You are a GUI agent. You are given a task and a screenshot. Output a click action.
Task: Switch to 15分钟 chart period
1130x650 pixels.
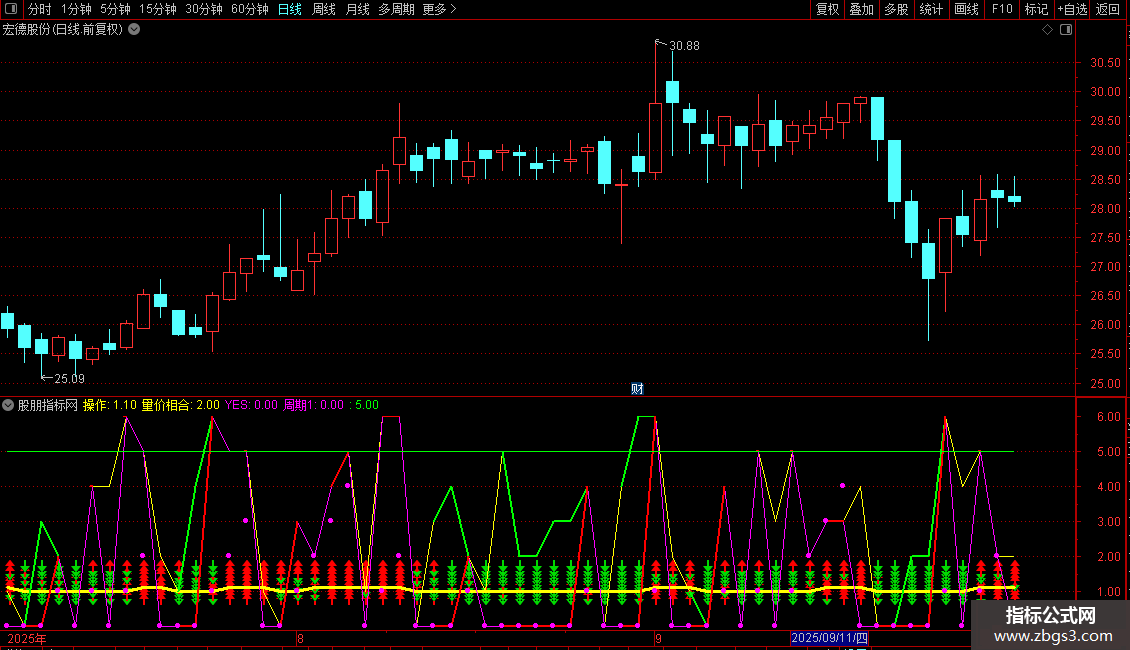point(158,9)
